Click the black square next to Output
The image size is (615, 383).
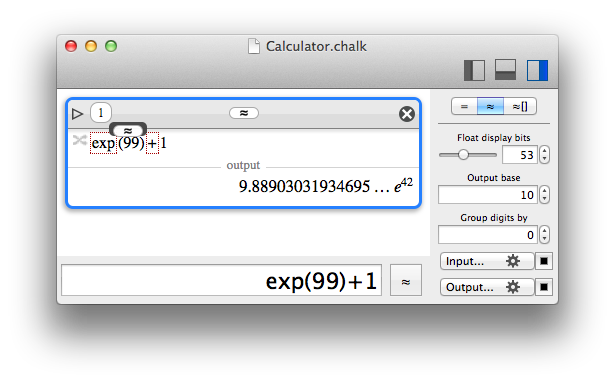[544, 287]
